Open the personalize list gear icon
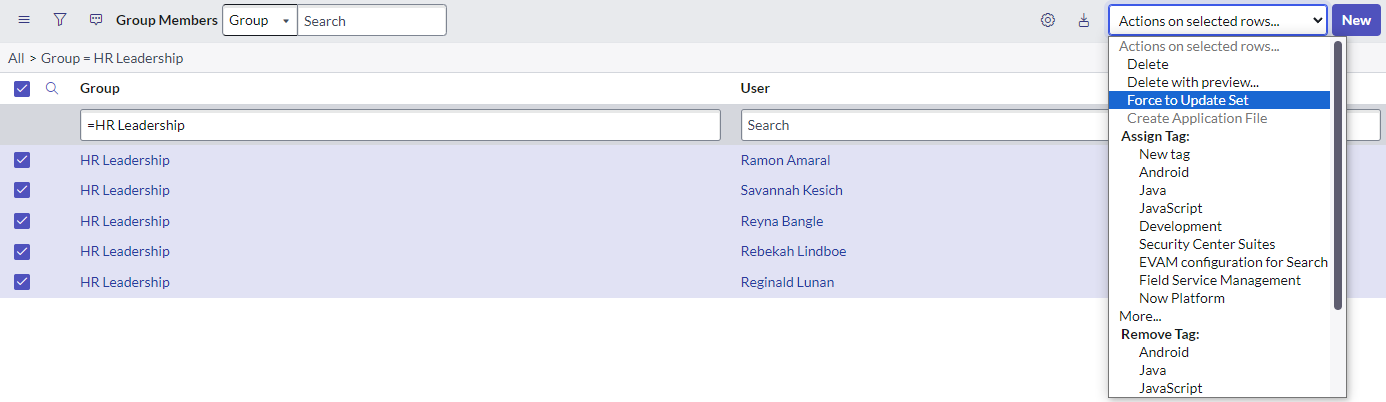This screenshot has width=1386, height=402. click(1048, 20)
